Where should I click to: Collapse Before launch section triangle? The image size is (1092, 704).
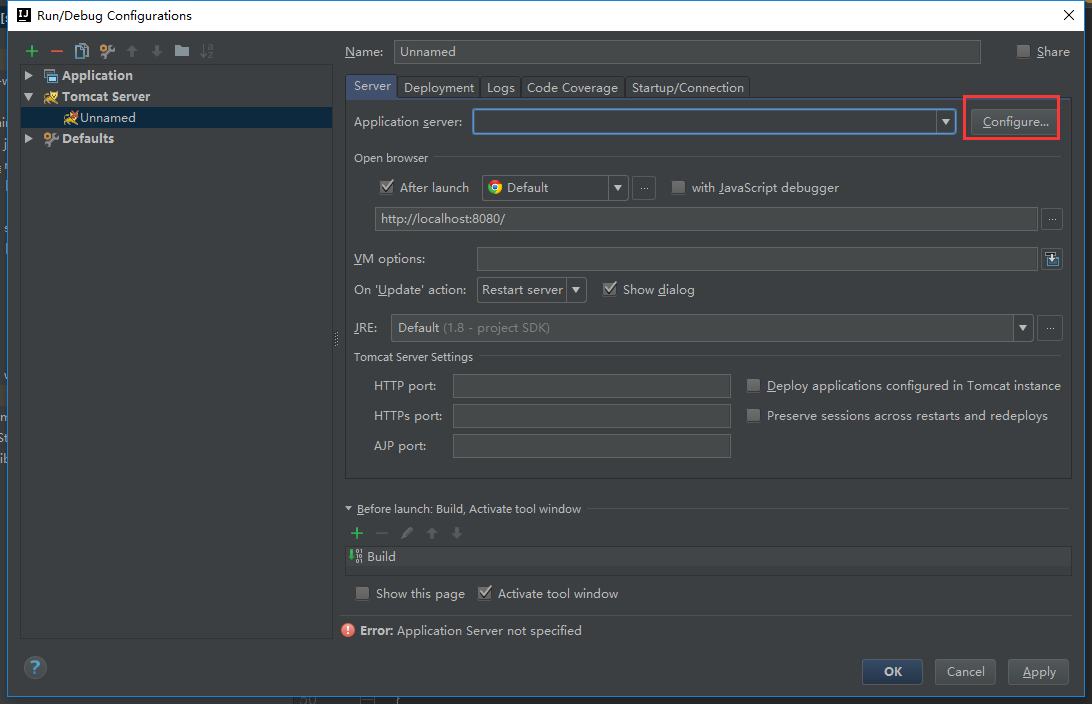pyautogui.click(x=349, y=509)
